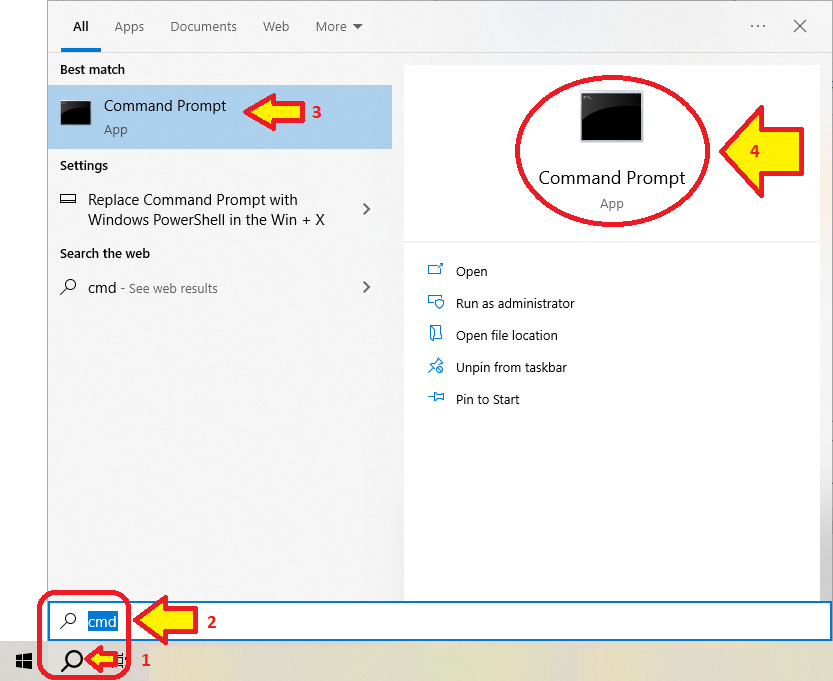Click magnifier icon inside search box
833x681 pixels.
coord(68,620)
